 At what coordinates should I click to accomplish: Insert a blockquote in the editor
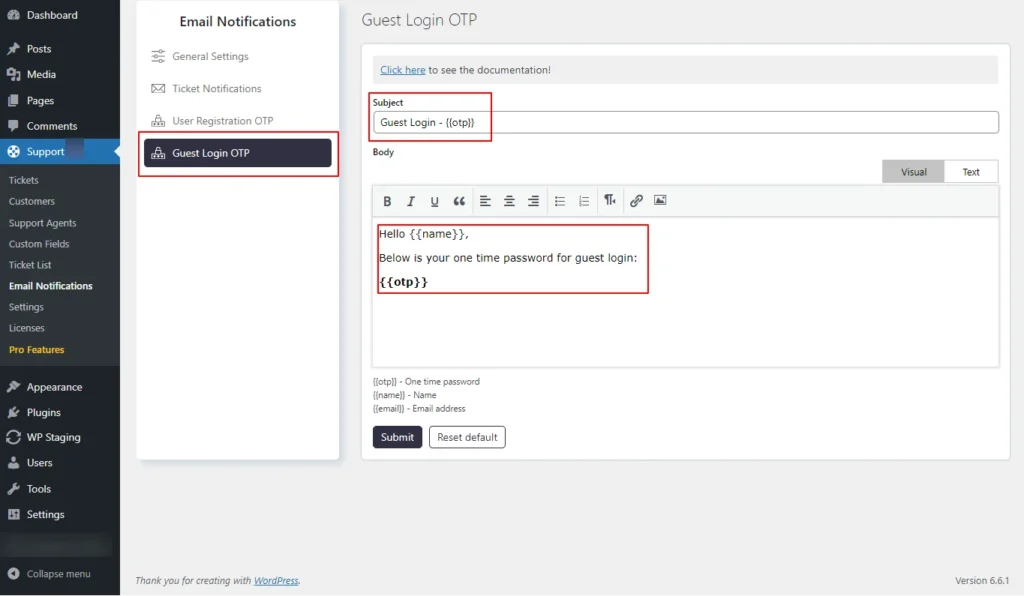tap(459, 200)
